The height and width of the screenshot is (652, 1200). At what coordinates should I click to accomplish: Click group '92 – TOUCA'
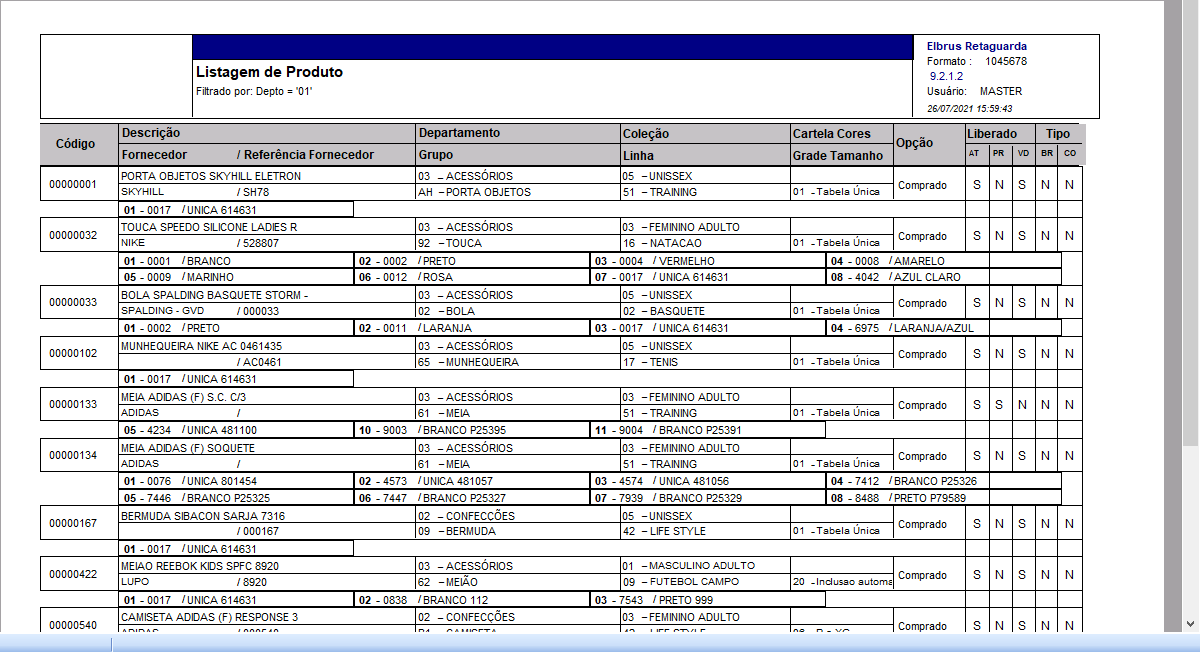pyautogui.click(x=450, y=243)
